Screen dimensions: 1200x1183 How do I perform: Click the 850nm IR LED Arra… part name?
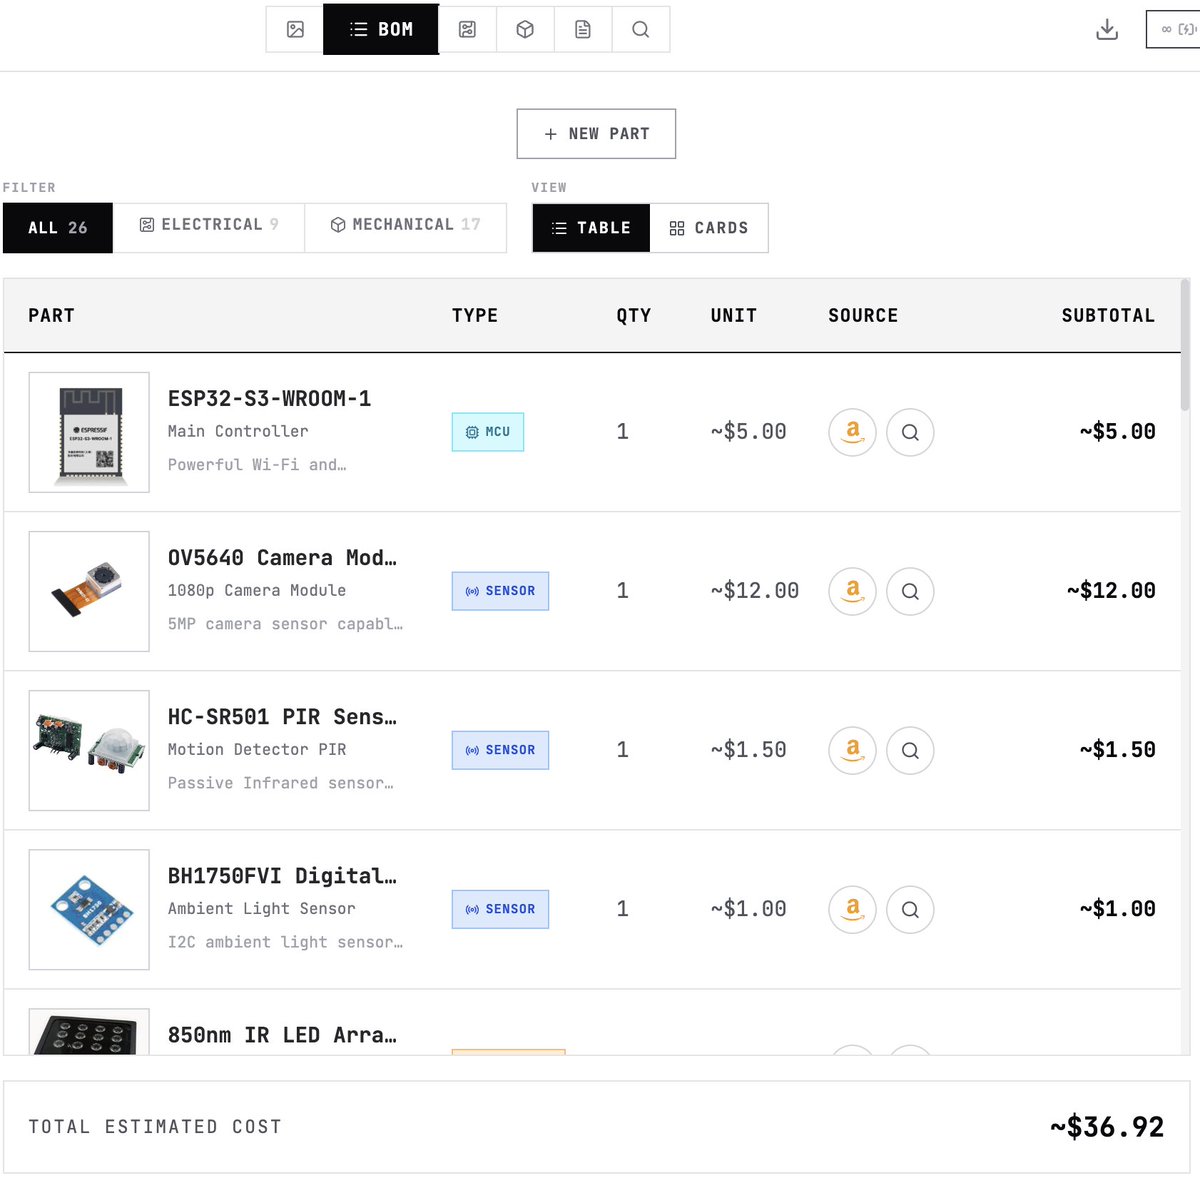point(282,1034)
